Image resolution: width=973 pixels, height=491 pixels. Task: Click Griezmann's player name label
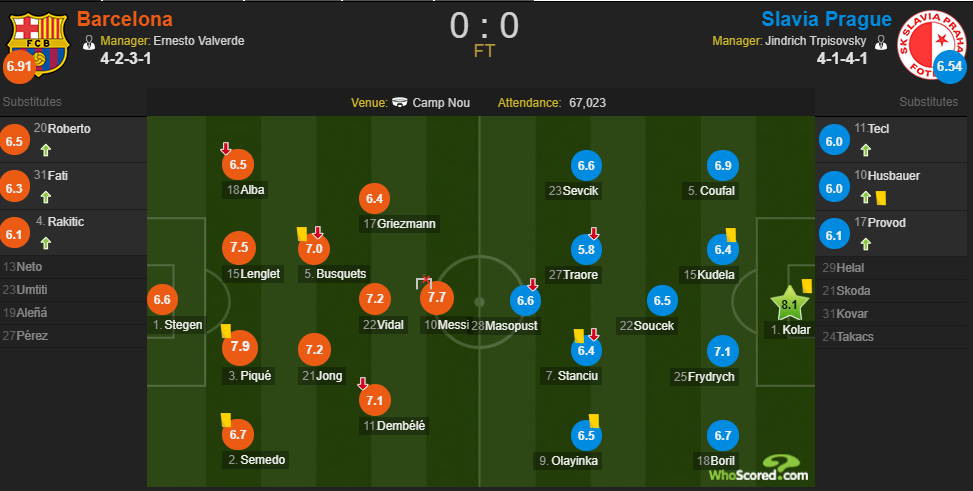[x=400, y=223]
